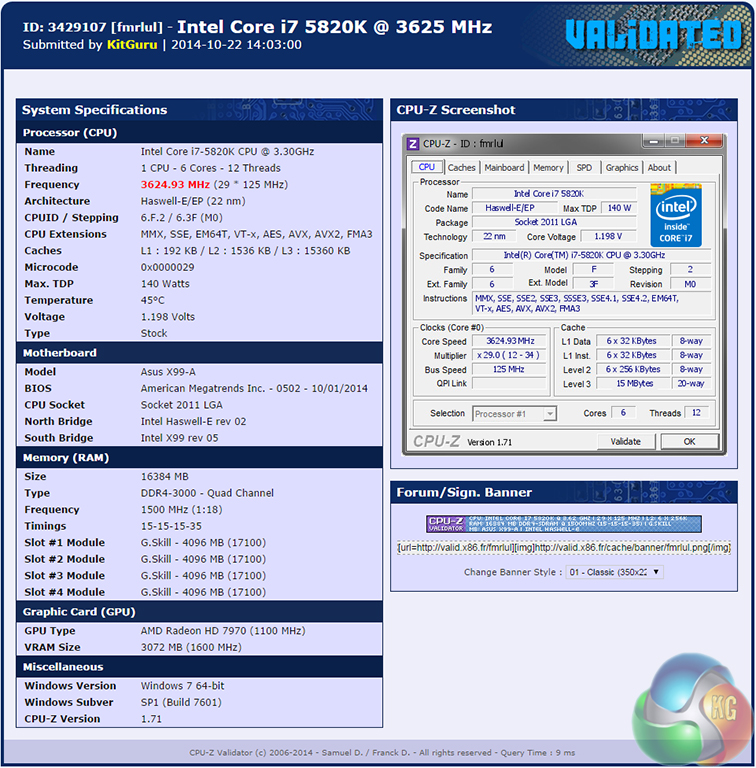Screen dimensions: 756x768
Task: Click the CPU-Z Validator signature banner image
Action: pyautogui.click(x=564, y=524)
